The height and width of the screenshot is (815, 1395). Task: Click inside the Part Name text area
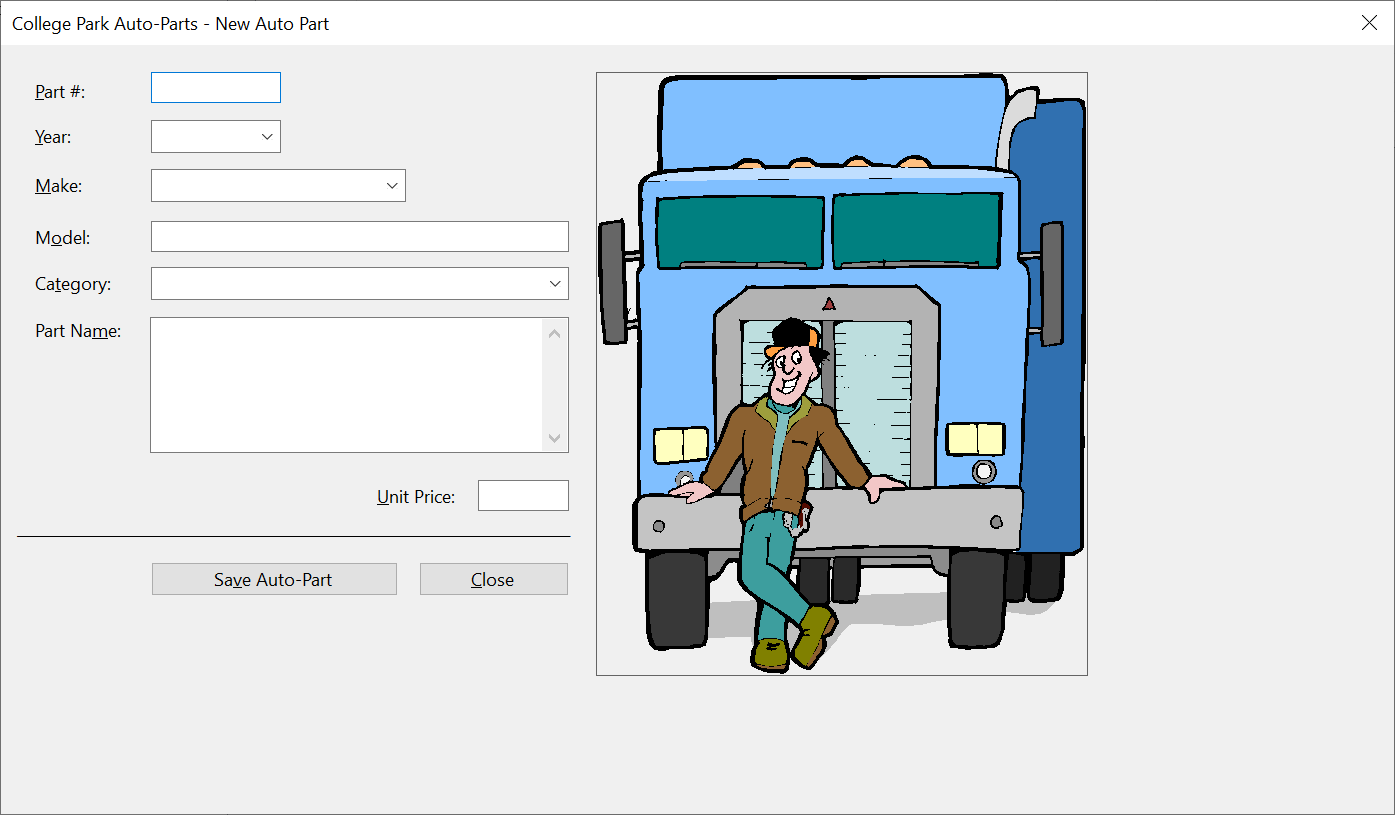point(347,385)
